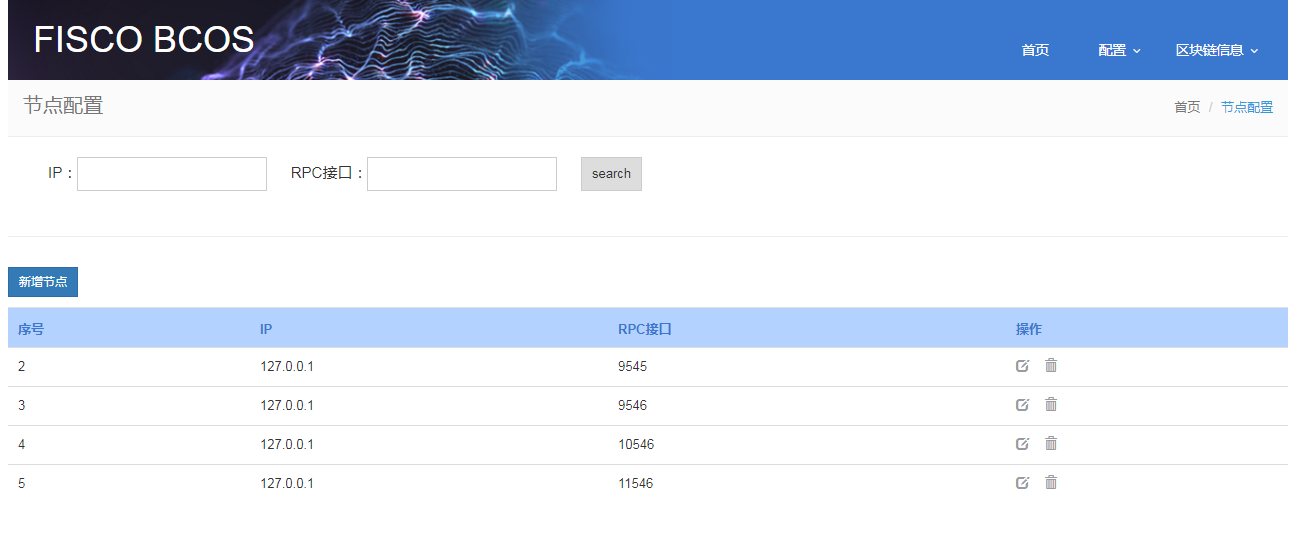Click the FISCO BCOS logo title

[x=144, y=40]
